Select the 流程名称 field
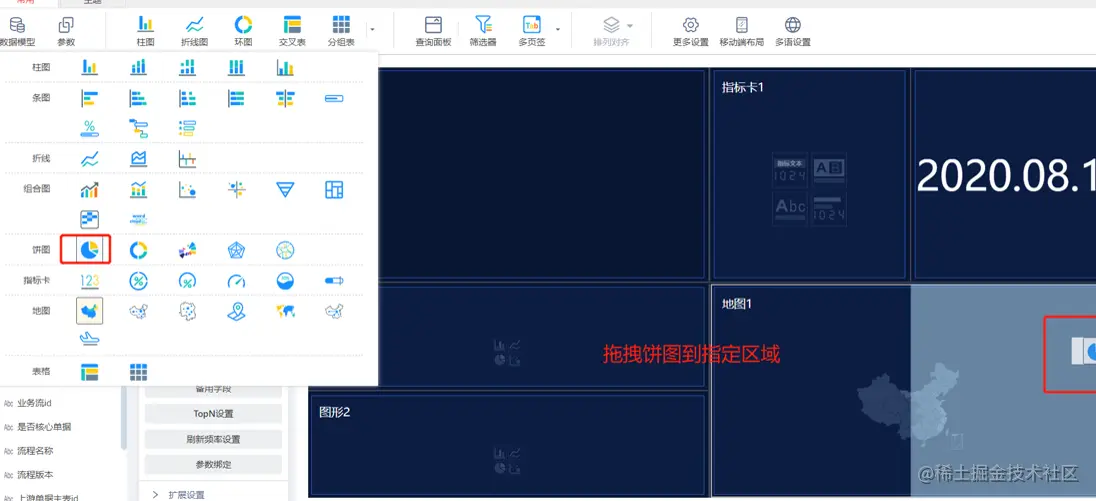Image resolution: width=1096 pixels, height=501 pixels. click(35, 451)
